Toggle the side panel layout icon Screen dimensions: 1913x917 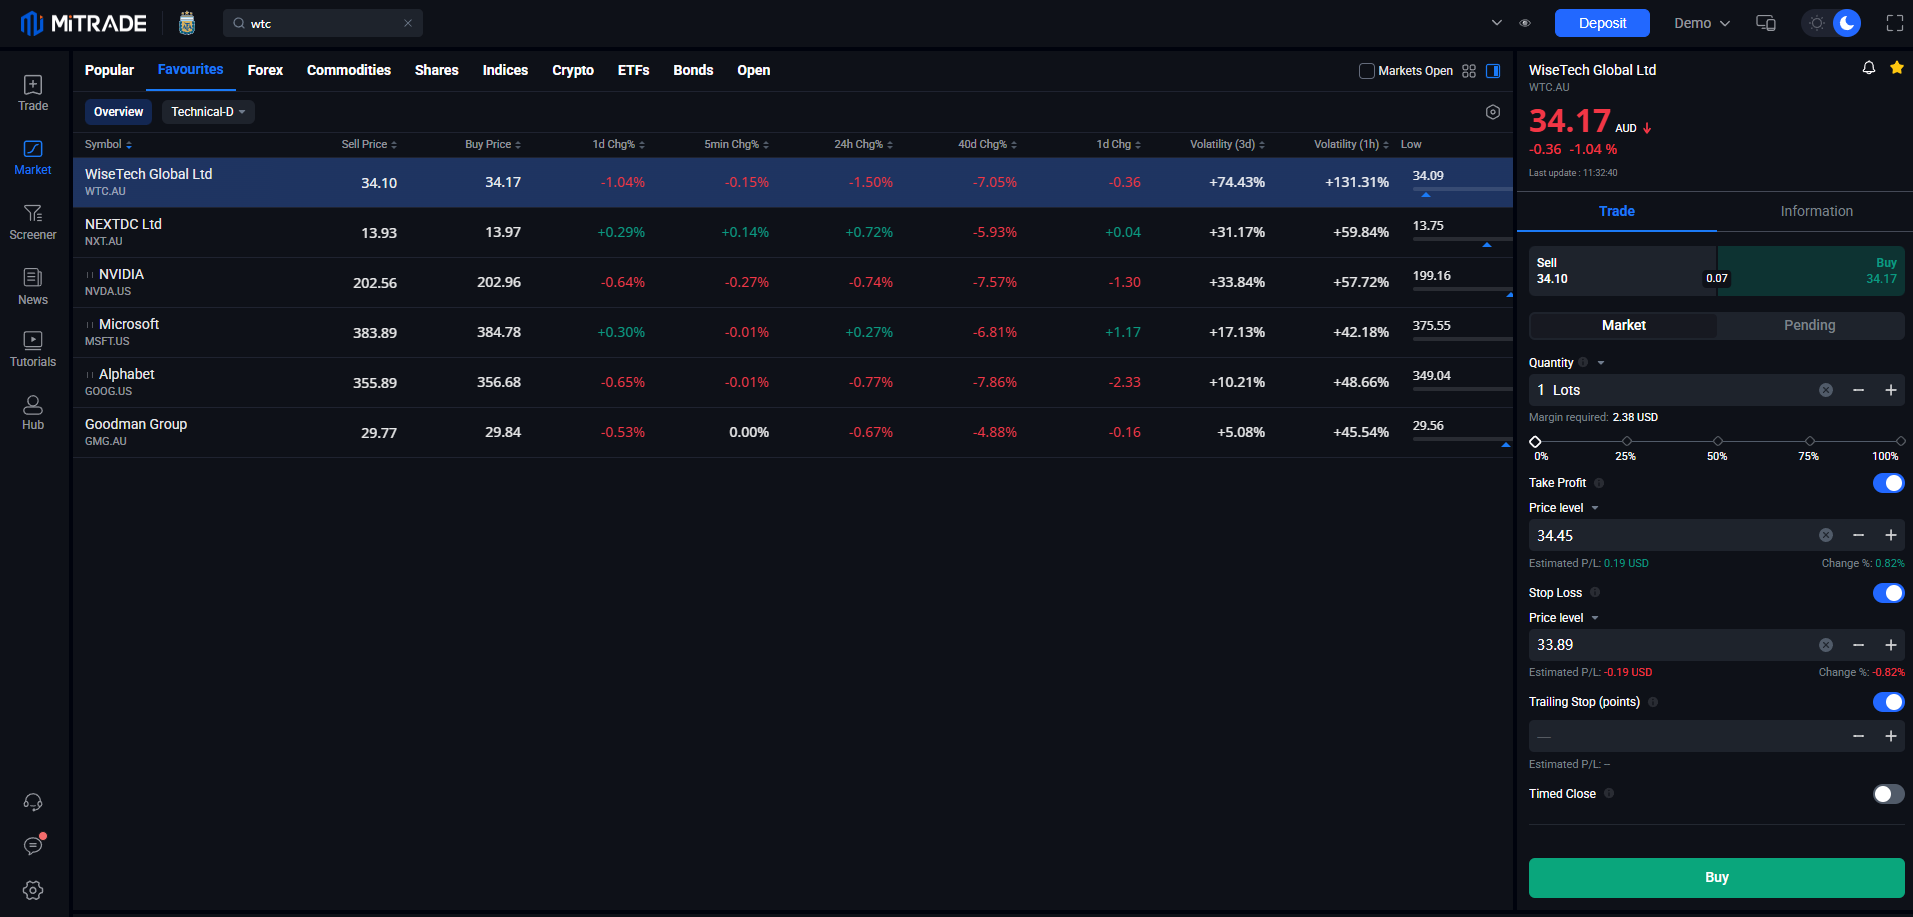[x=1493, y=71]
